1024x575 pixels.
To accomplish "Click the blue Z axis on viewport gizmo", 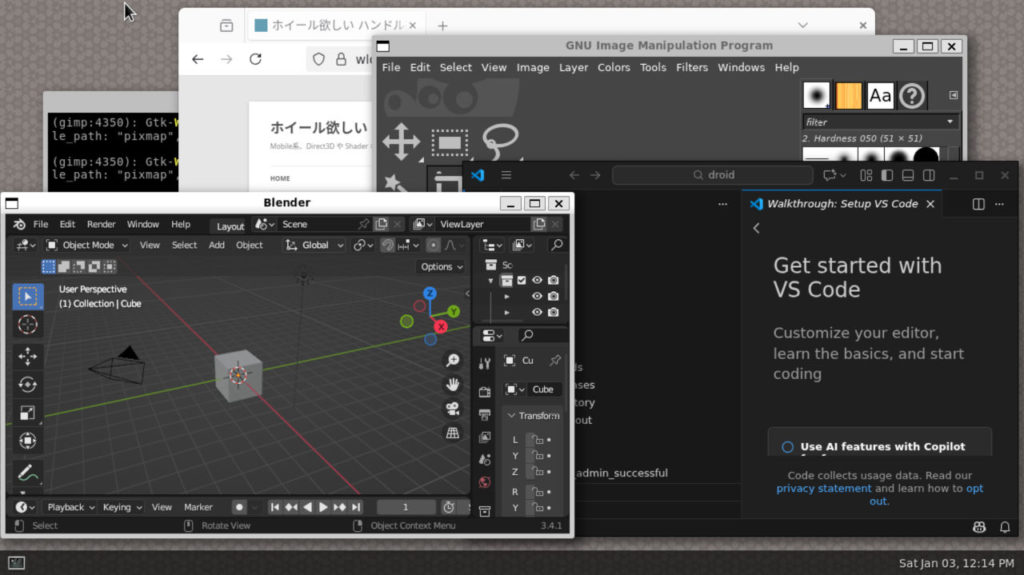I will click(x=429, y=293).
